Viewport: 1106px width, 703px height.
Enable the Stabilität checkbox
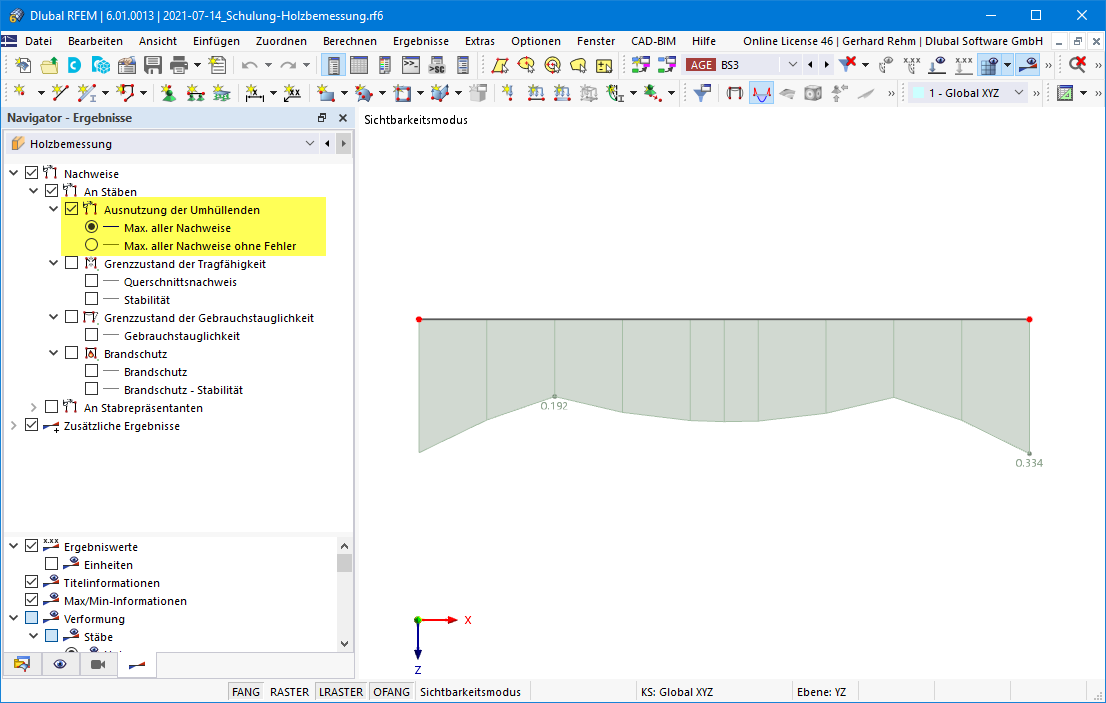pos(91,299)
